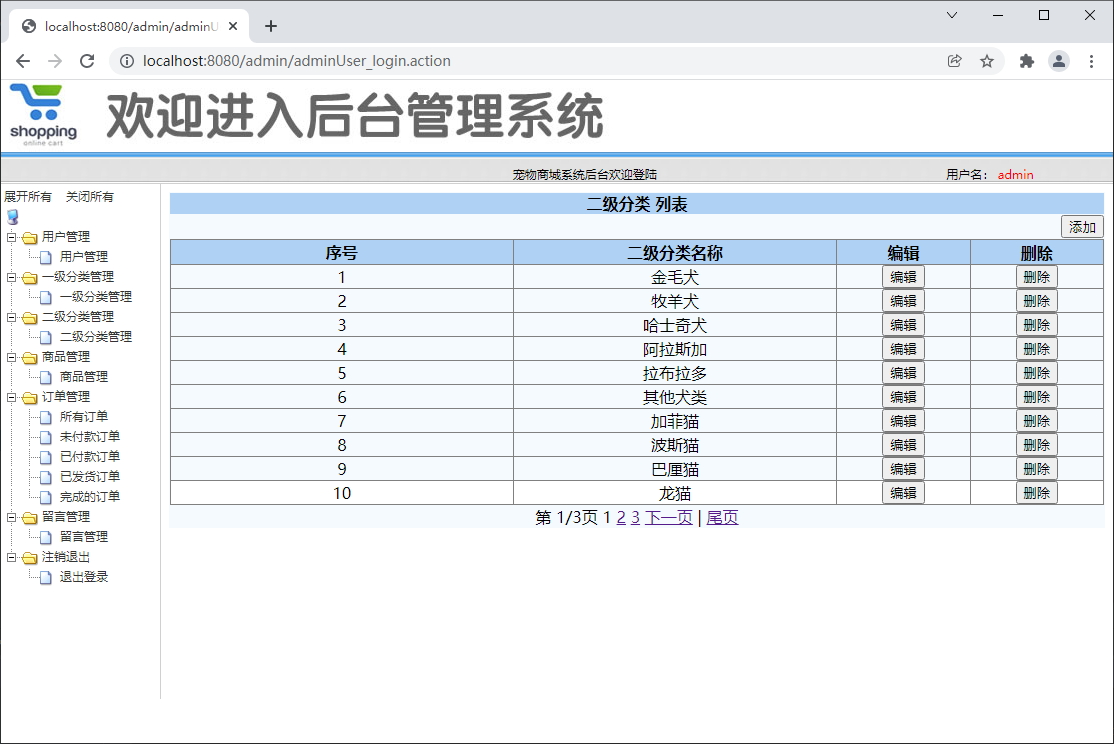Viewport: 1114px width, 744px height.
Task: Open the 一级分类管理 child page
Action: pyautogui.click(x=96, y=296)
